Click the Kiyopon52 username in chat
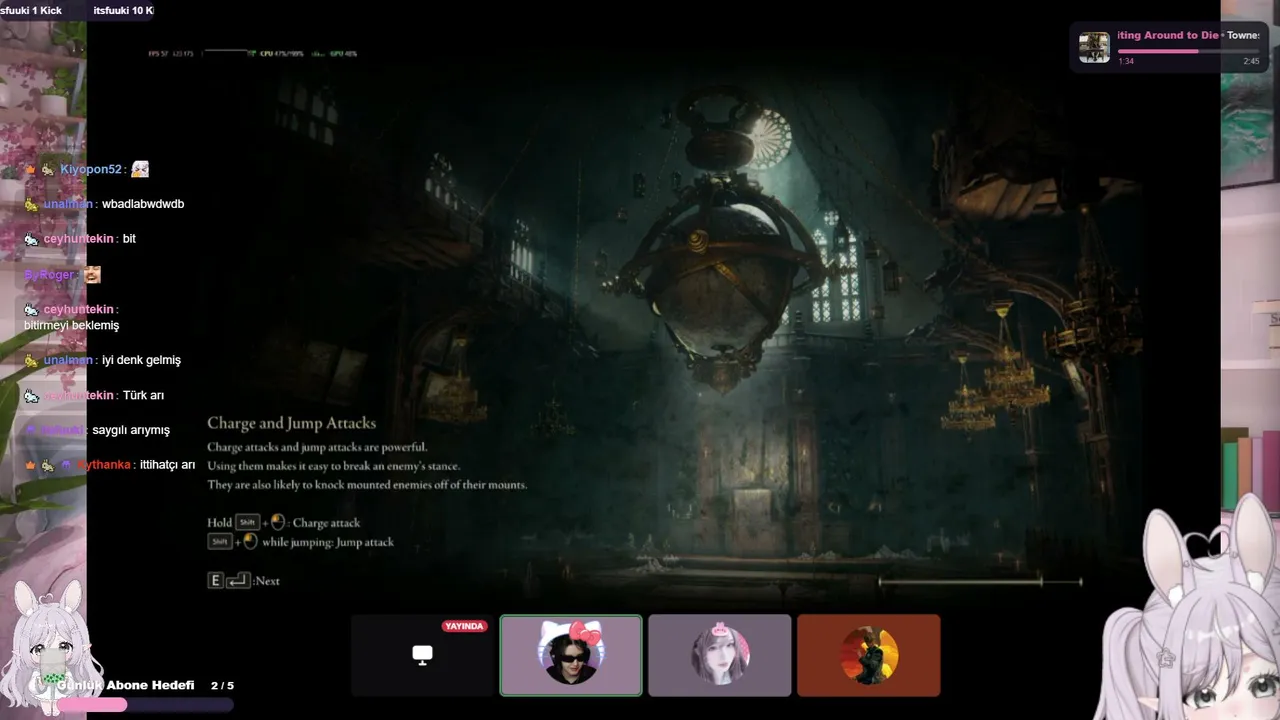Viewport: 1280px width, 720px height. tap(90, 170)
